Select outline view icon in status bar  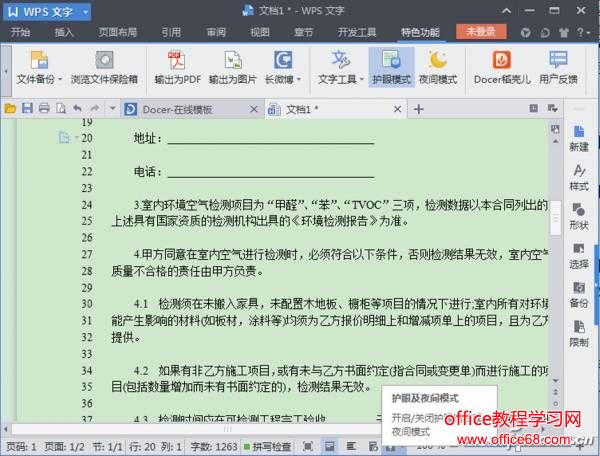tap(351, 446)
